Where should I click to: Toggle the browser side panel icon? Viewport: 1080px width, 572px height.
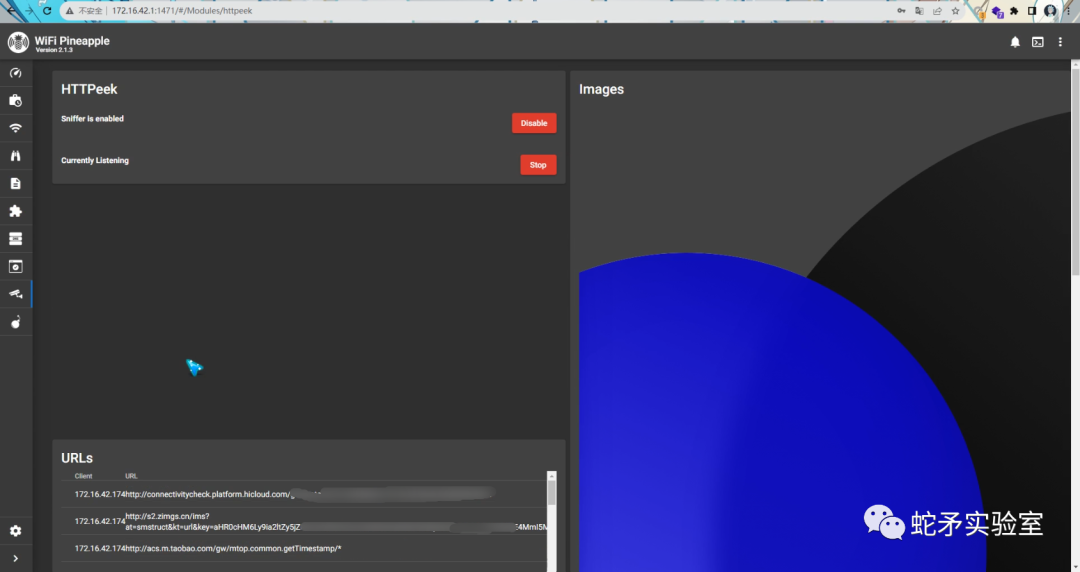click(1031, 11)
